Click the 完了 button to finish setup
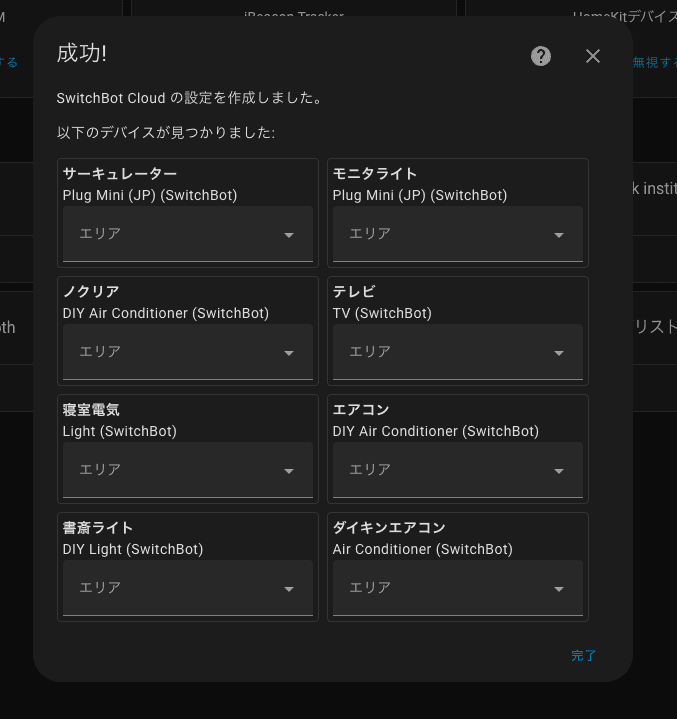The image size is (677, 719). click(x=583, y=656)
